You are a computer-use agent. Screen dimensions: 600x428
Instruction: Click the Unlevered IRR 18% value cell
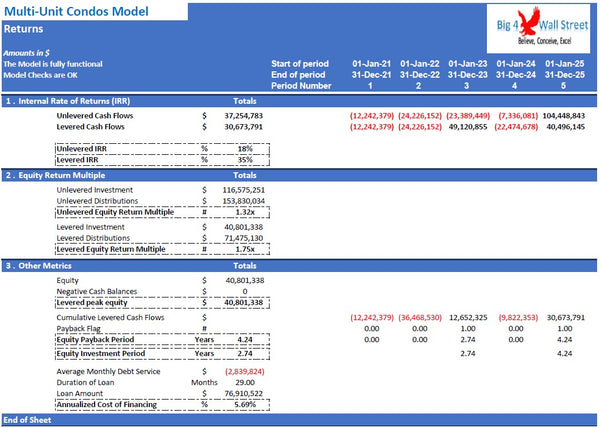click(x=245, y=148)
